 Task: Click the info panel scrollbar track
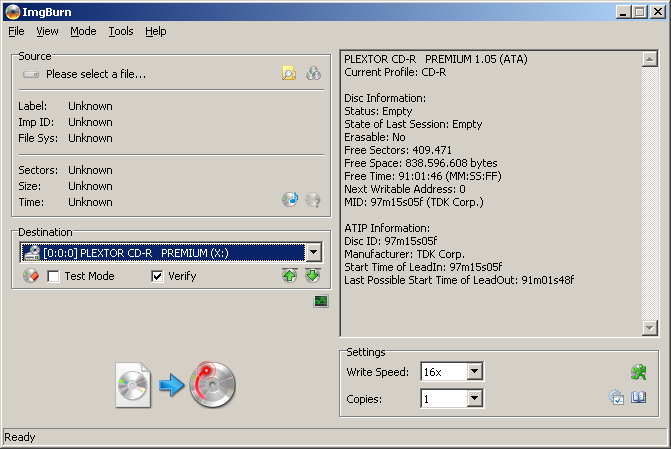click(650, 193)
